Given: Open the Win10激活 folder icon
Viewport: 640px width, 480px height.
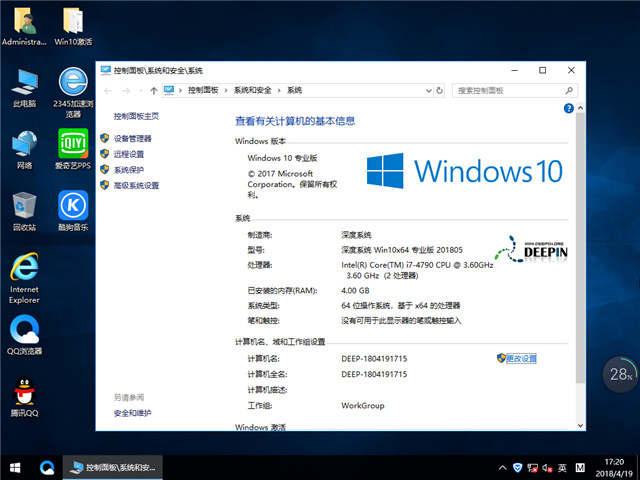Looking at the screenshot, I should tap(73, 26).
